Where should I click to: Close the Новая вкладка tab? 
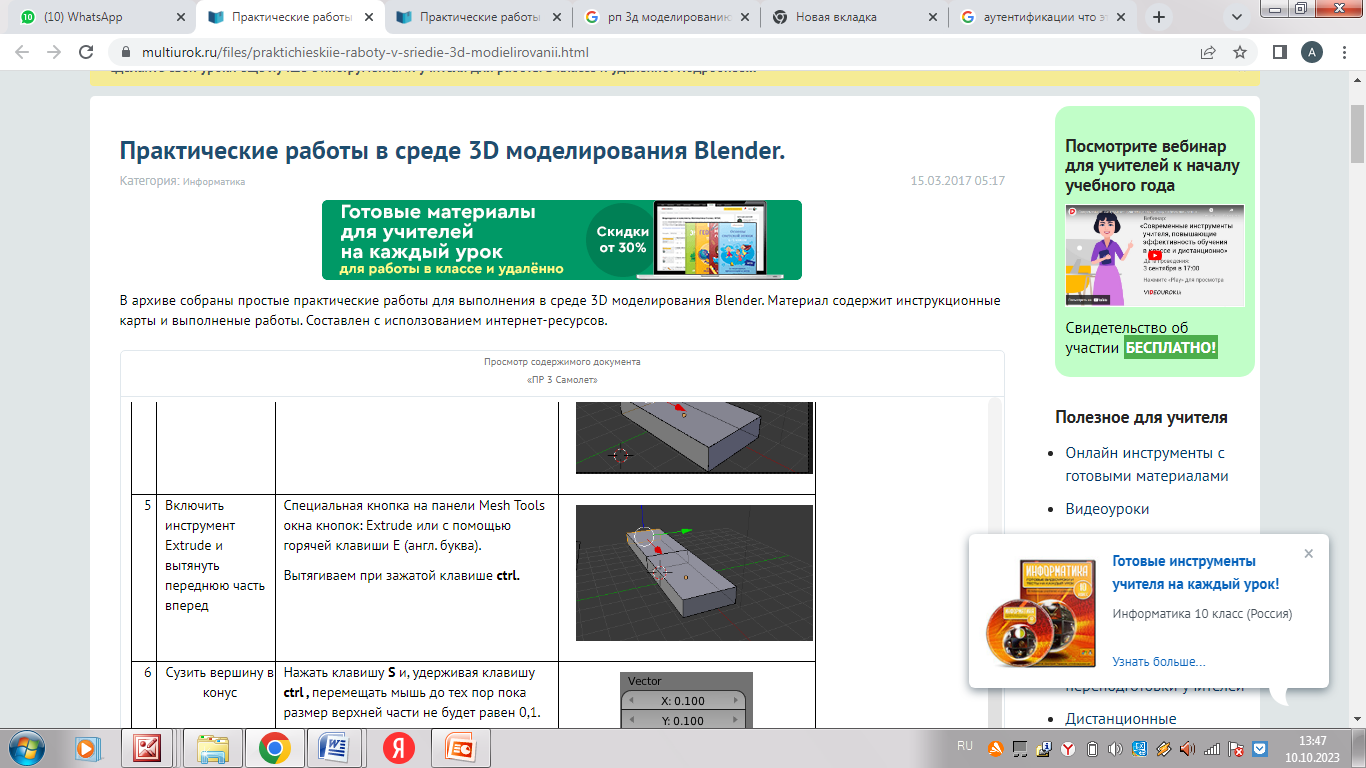click(x=932, y=17)
